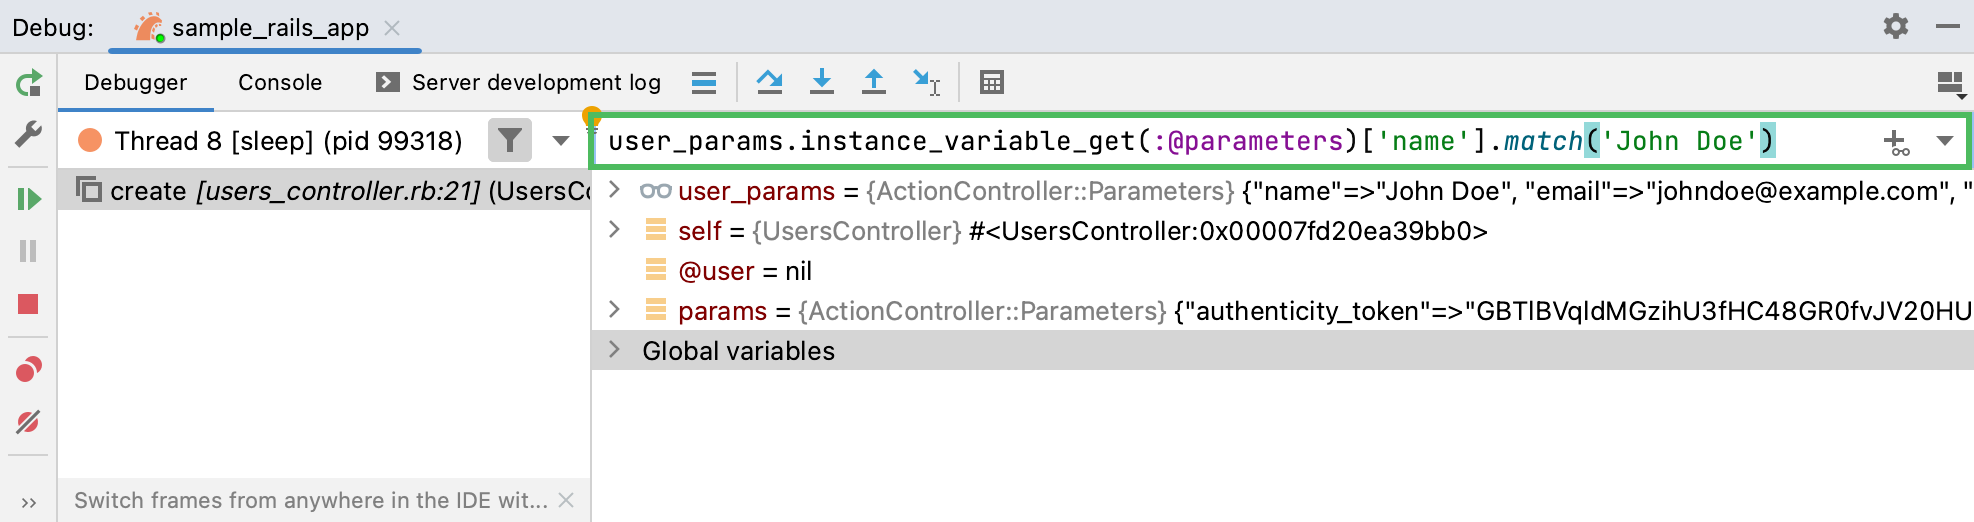Click Step Out icon
Viewport: 1974px width, 522px height.
pyautogui.click(x=874, y=82)
